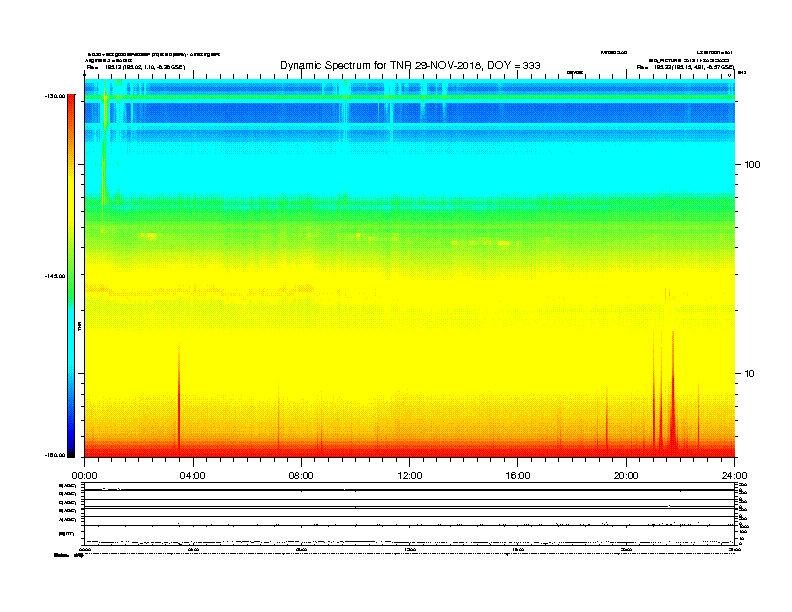Click the 24:00 time axis label

pyautogui.click(x=734, y=476)
